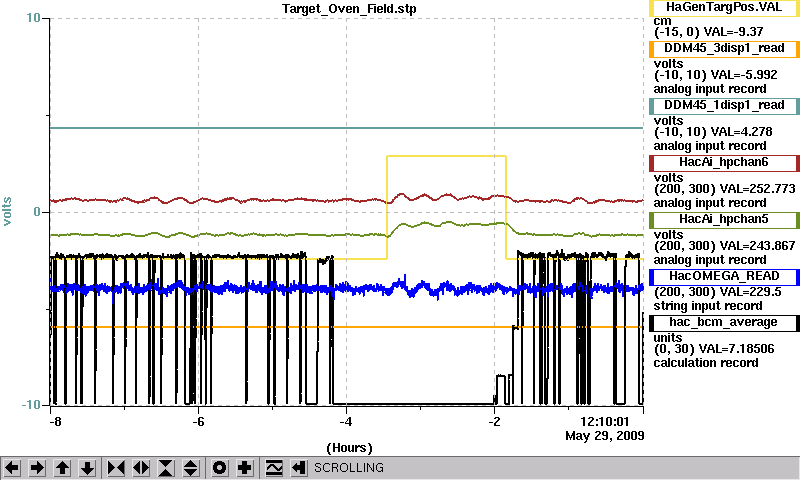
Task: Click the VAL=4.278 readout text
Action: coord(742,132)
